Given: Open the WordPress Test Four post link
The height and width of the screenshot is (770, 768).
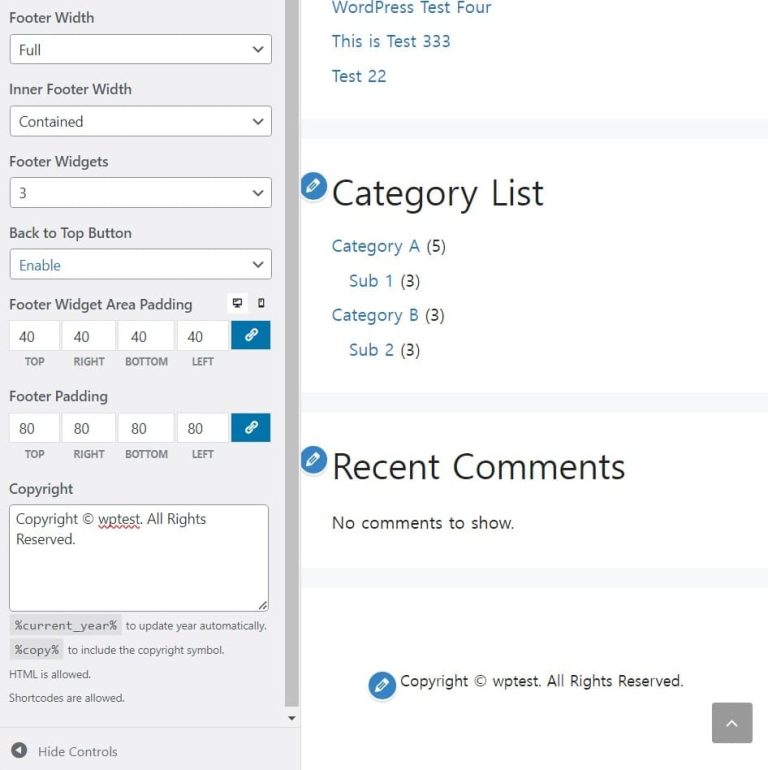Looking at the screenshot, I should pos(411,8).
